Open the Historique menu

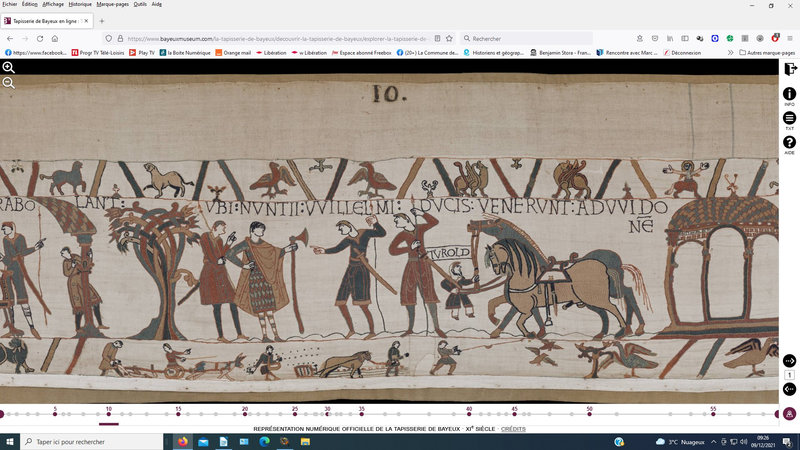pos(80,4)
